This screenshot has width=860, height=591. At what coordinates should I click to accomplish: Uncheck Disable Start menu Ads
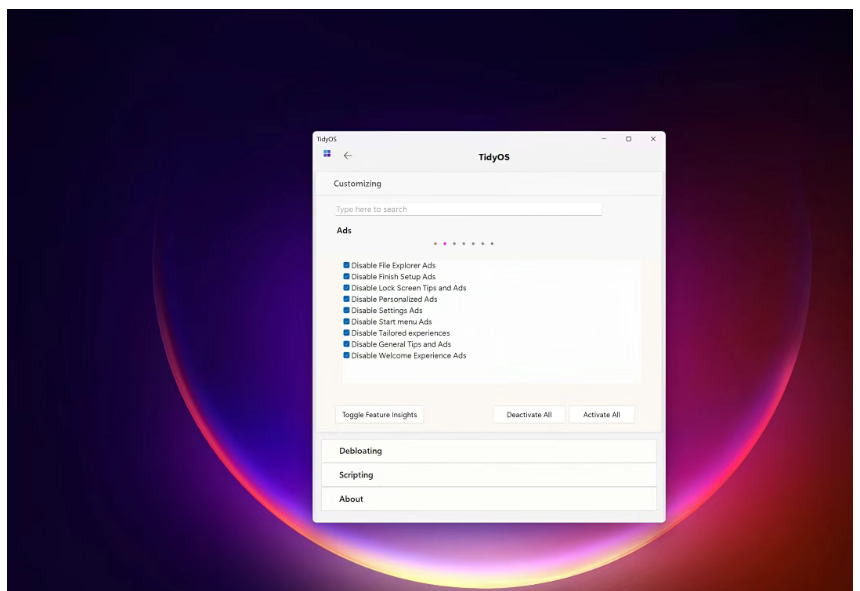tap(346, 322)
